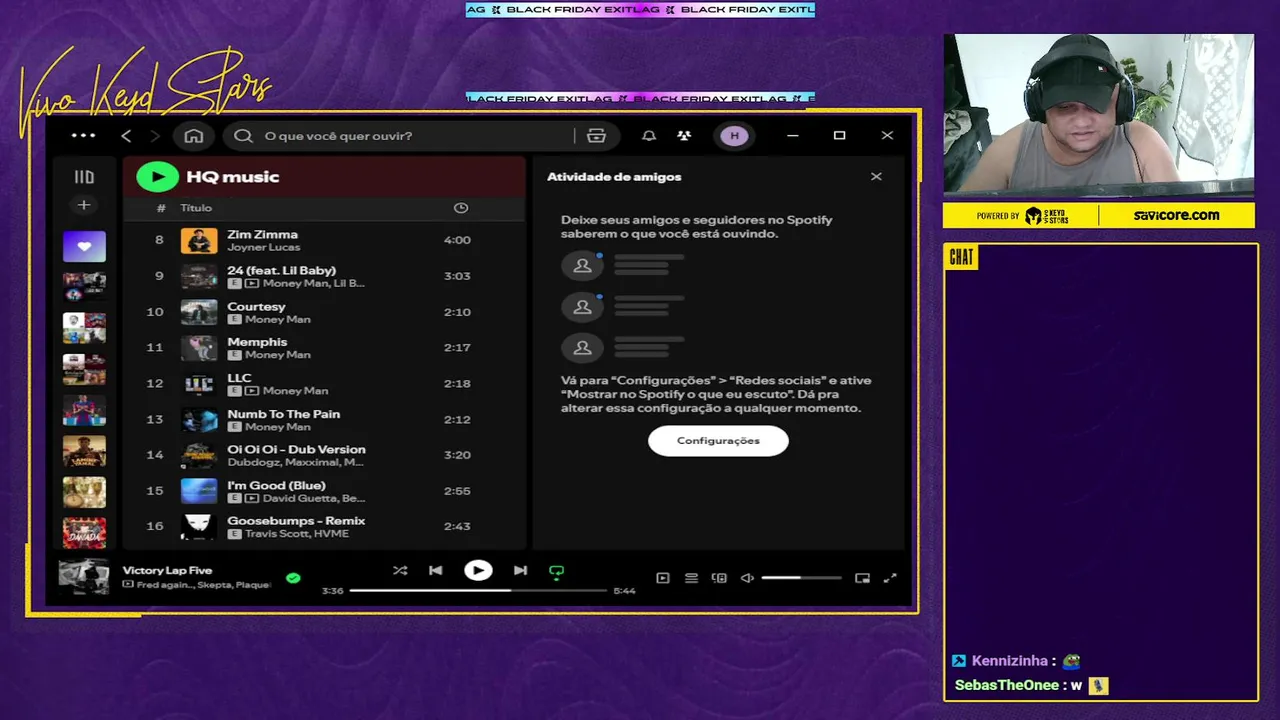Open the miniplayer icon

862,578
